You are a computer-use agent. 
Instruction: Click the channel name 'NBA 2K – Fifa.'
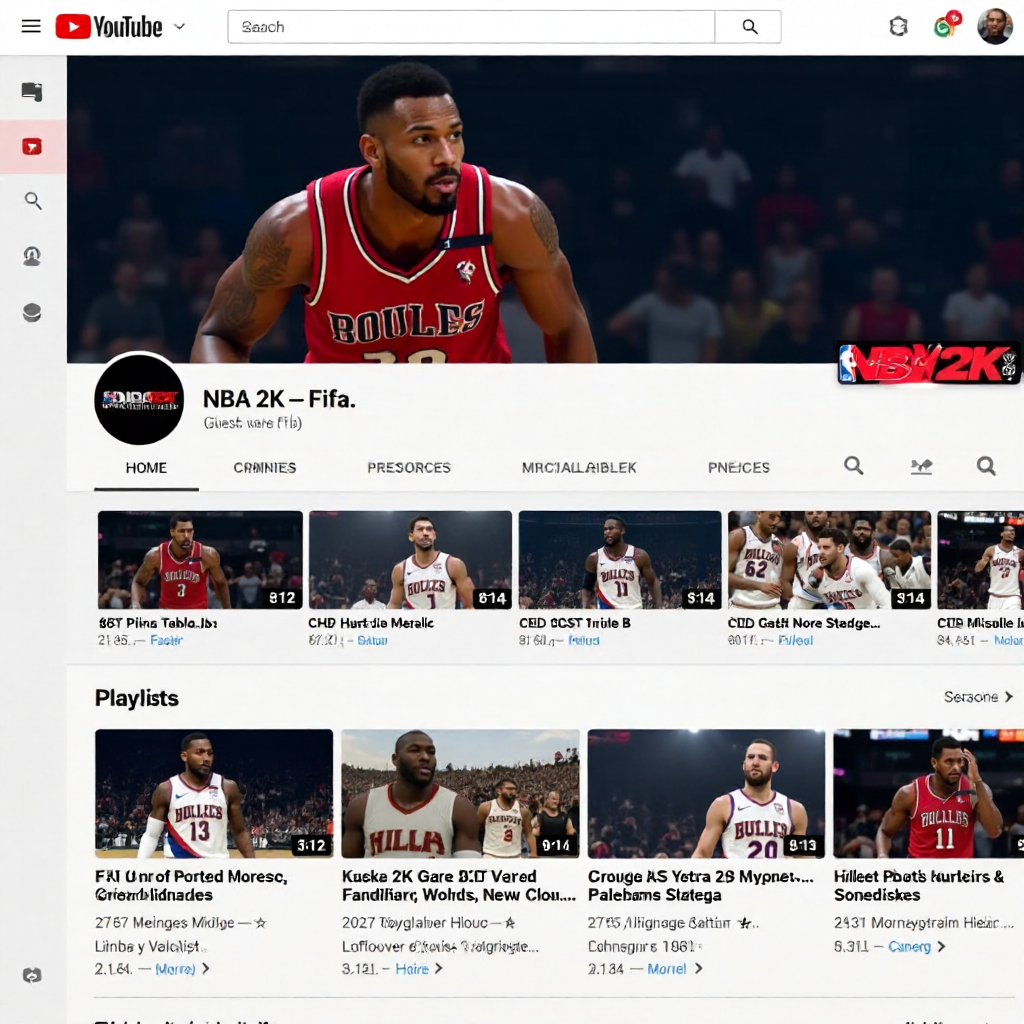pos(279,399)
